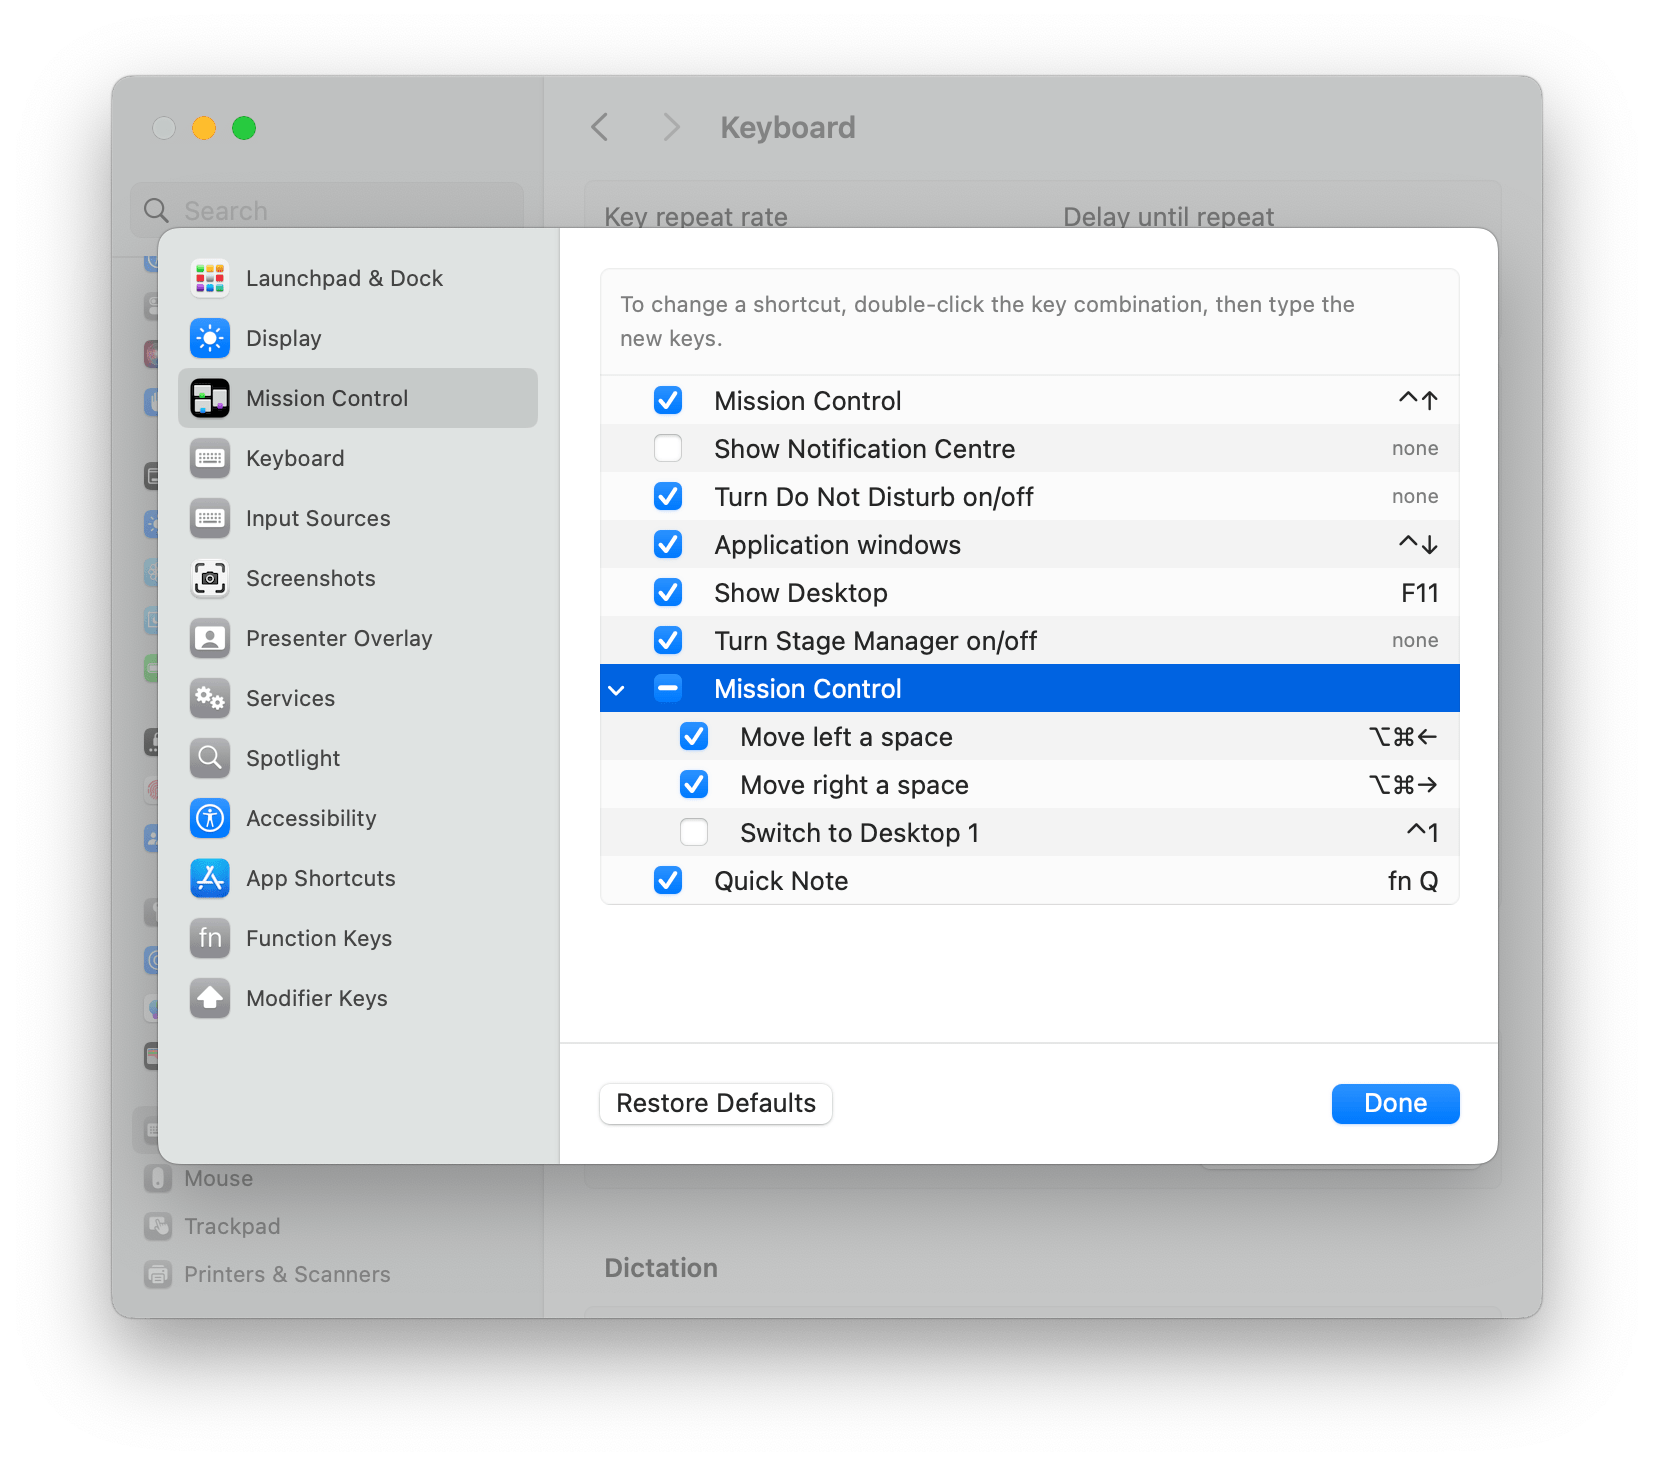Click the Accessibility sidebar icon

(210, 818)
